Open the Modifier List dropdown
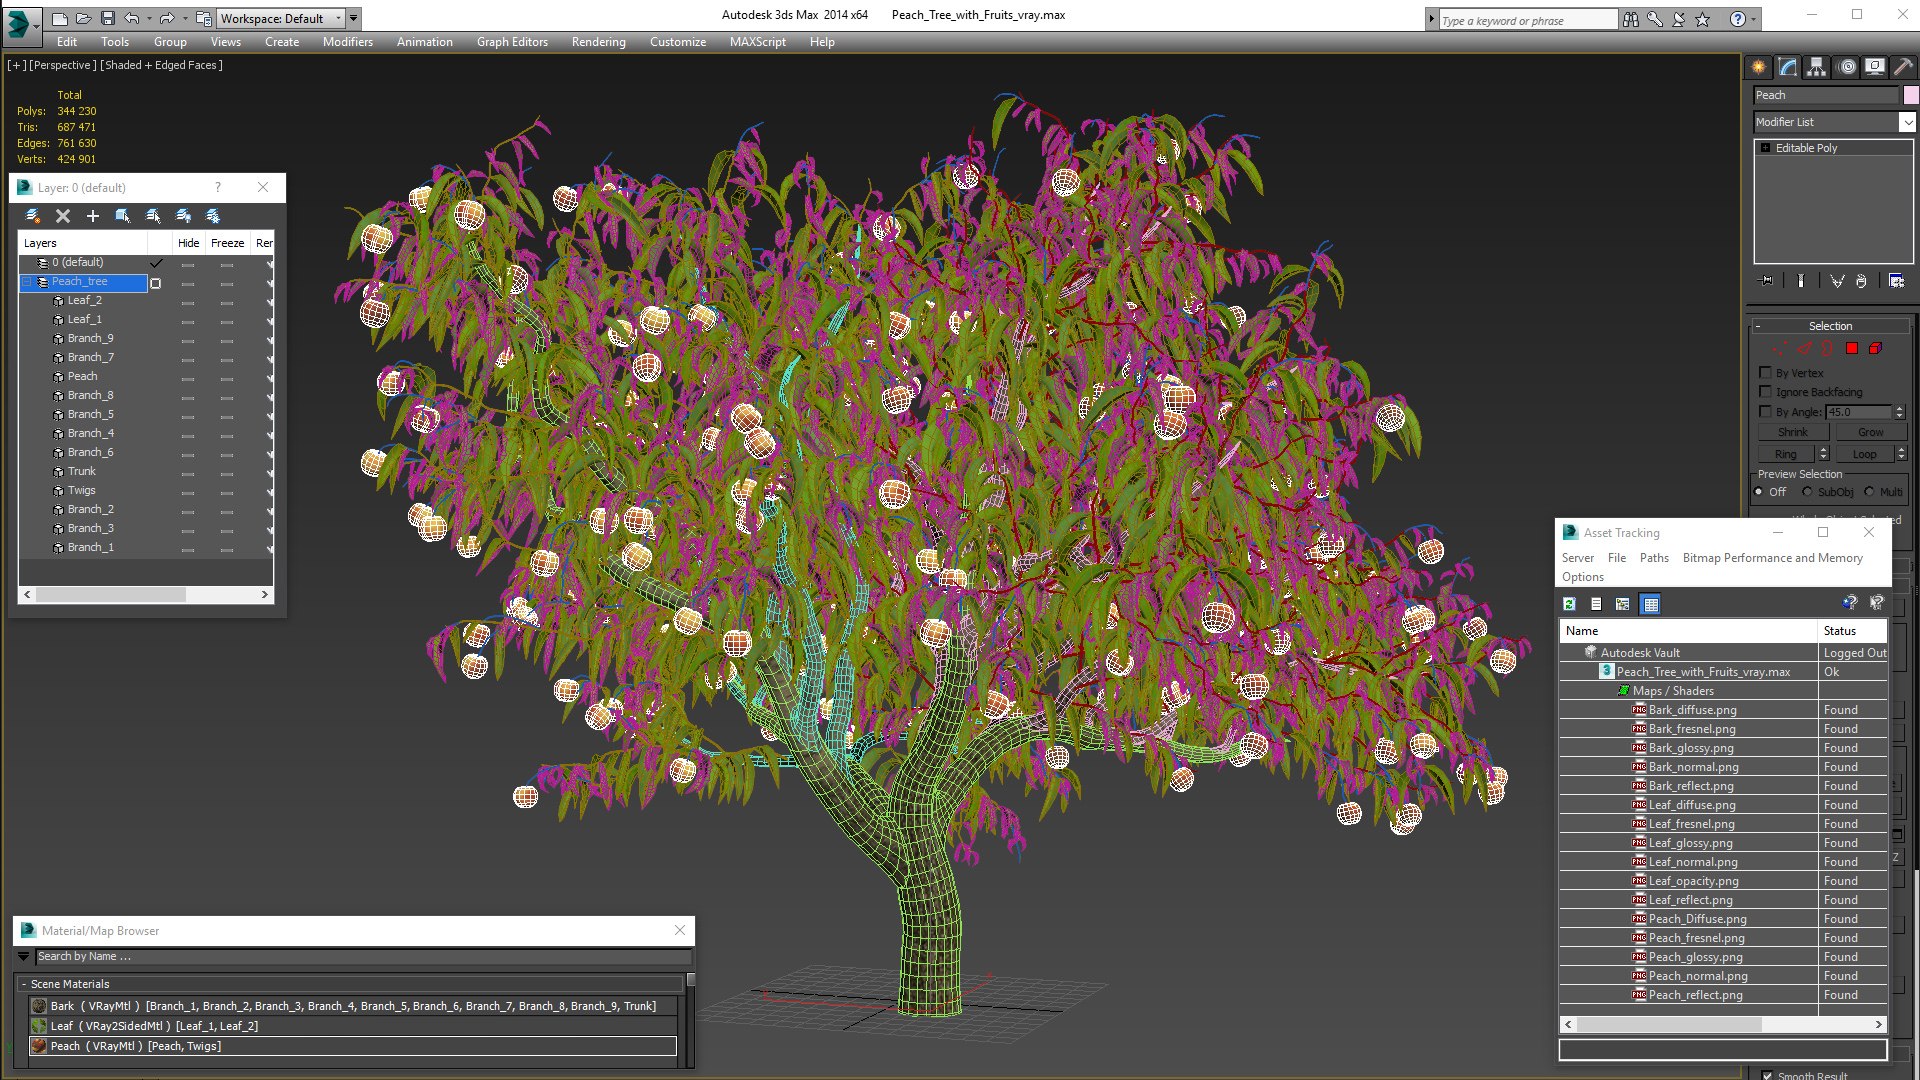The width and height of the screenshot is (1920, 1080). [x=1907, y=122]
